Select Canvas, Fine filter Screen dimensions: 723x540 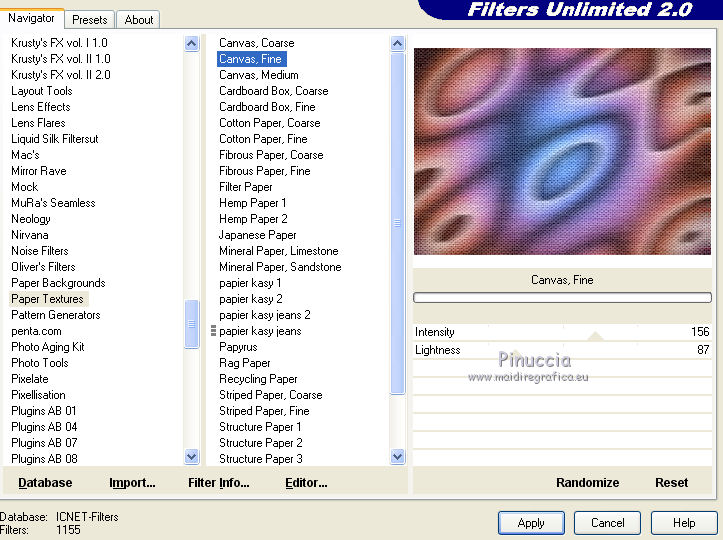pos(250,59)
